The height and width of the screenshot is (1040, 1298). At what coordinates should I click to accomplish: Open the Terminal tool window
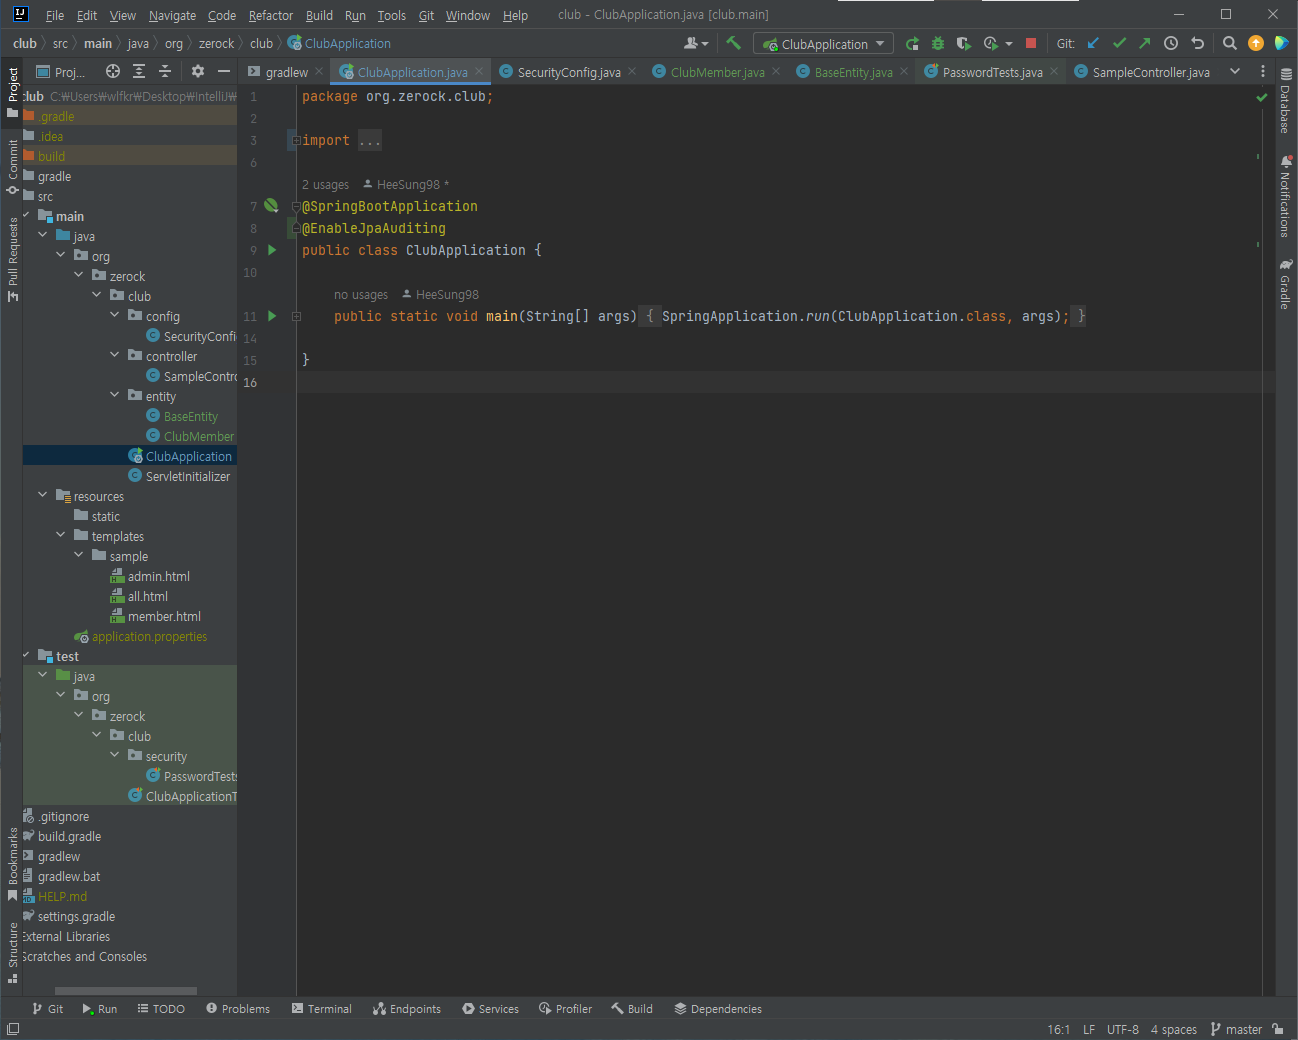pyautogui.click(x=321, y=1009)
